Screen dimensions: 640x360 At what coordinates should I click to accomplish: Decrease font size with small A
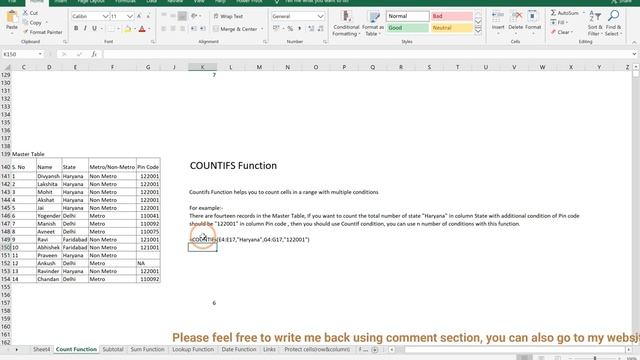coord(148,16)
